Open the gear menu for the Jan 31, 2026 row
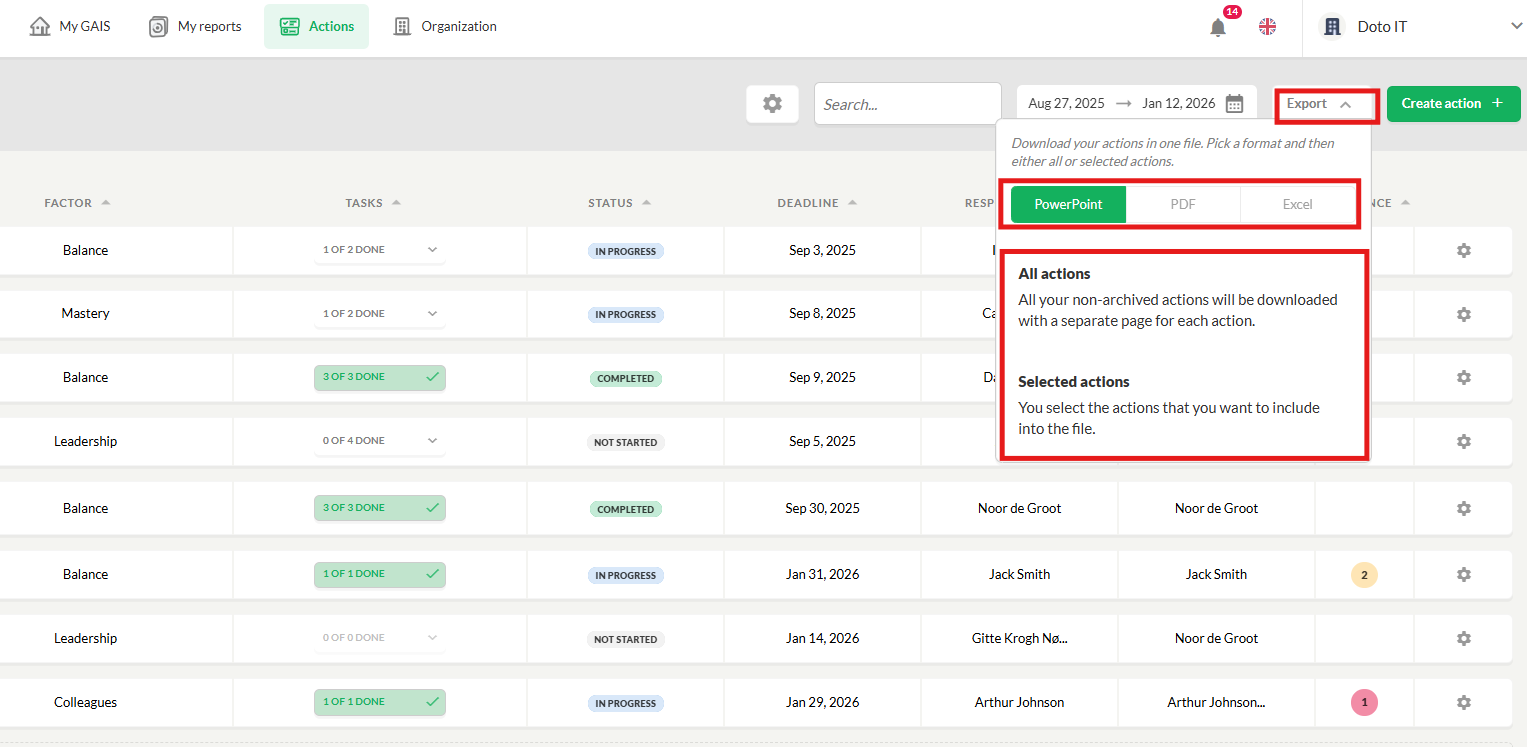Screen dimensions: 1527x747 (1464, 574)
